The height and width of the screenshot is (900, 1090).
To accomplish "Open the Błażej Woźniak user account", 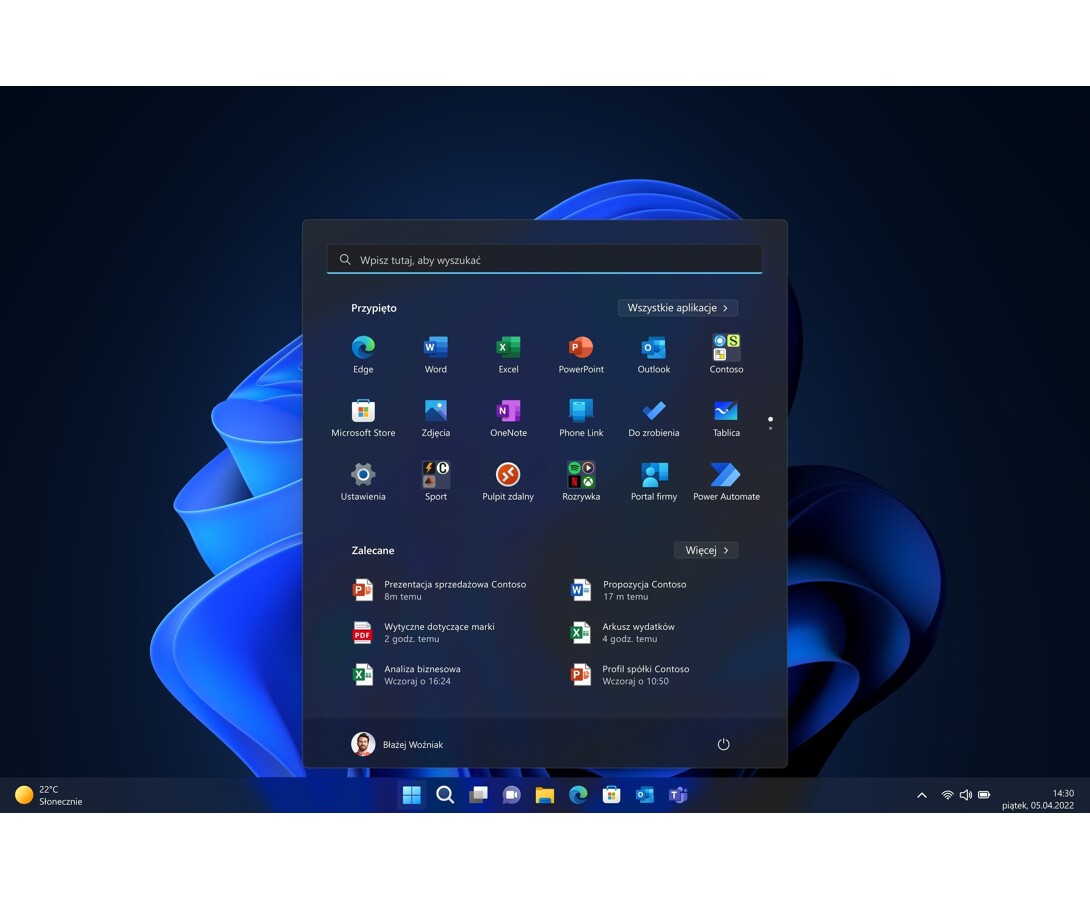I will tap(397, 744).
